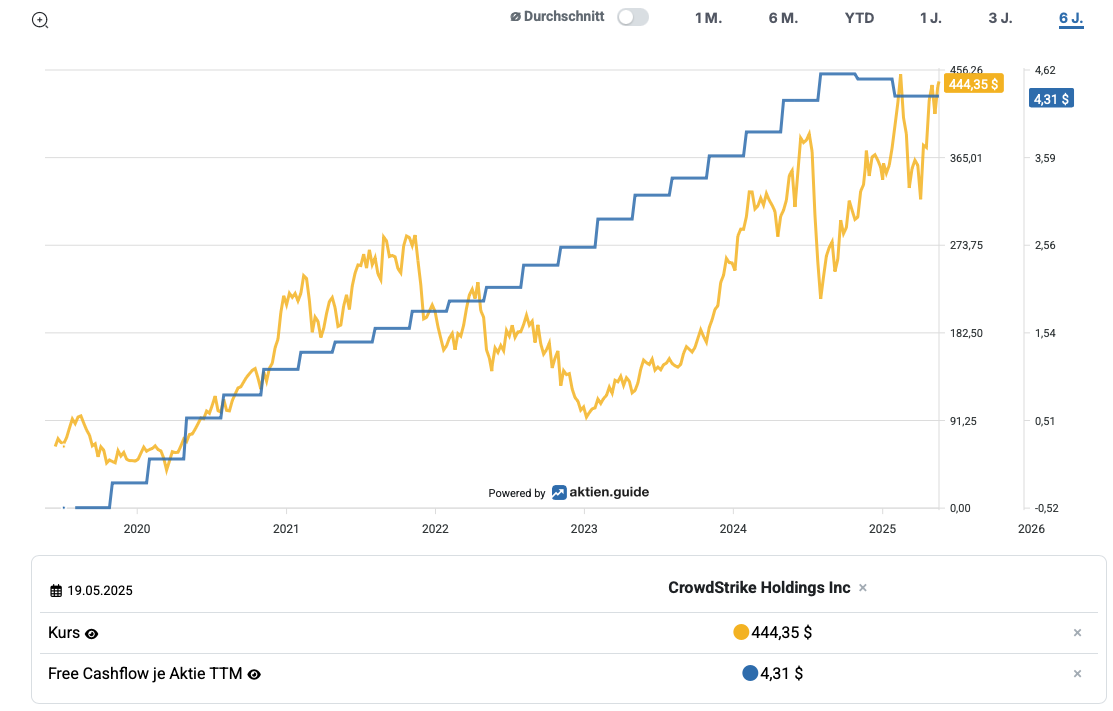The width and height of the screenshot is (1113, 711).
Task: Remove CrowdStrike Holdings Inc from comparison
Action: coord(862,588)
